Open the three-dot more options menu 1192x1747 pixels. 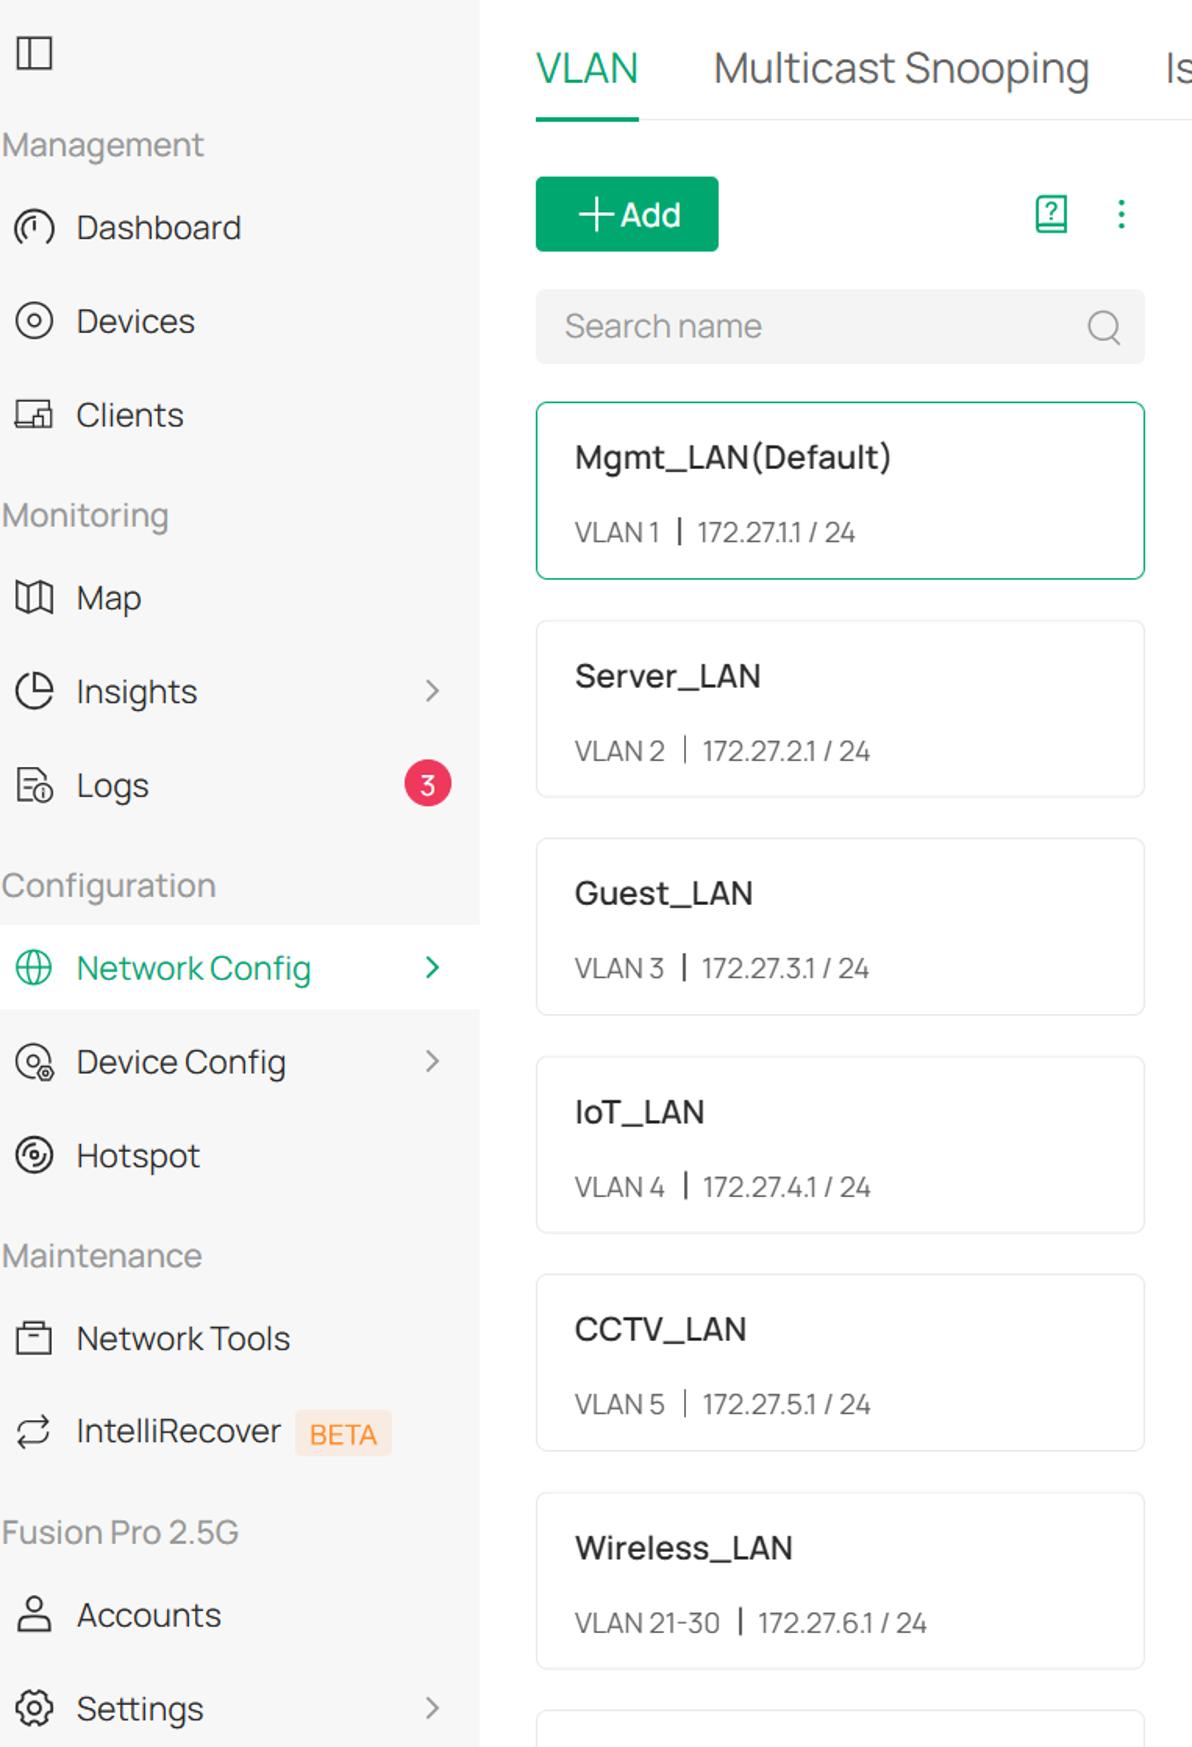click(x=1121, y=214)
